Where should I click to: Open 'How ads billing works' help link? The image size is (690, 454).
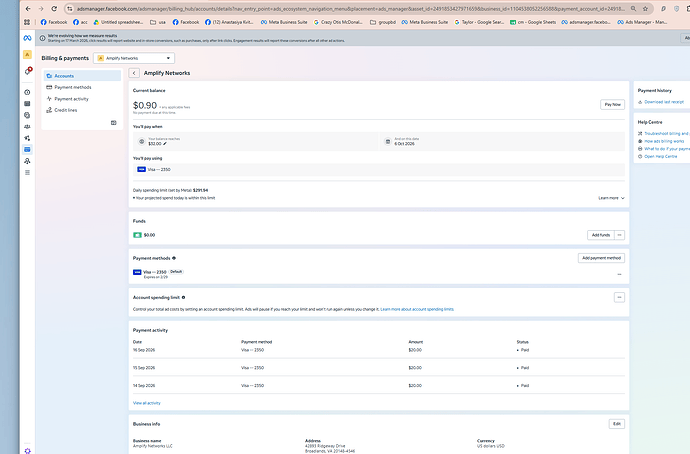point(664,141)
